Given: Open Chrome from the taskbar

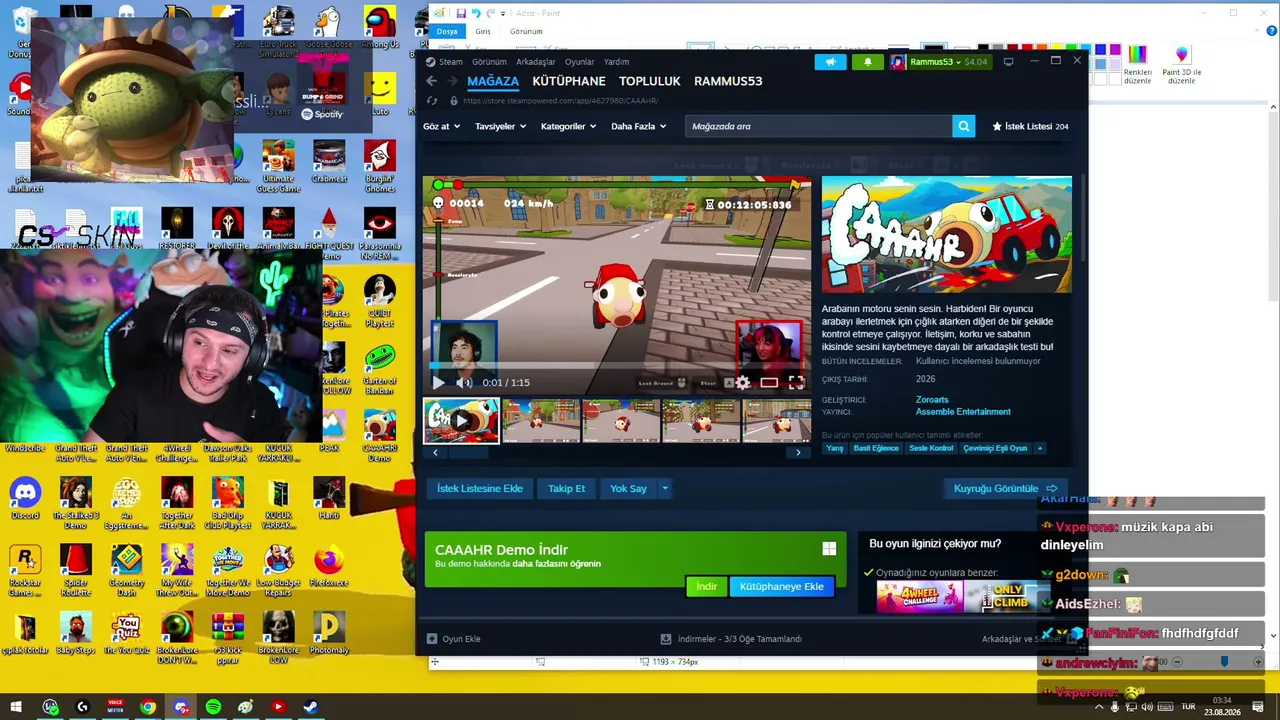Looking at the screenshot, I should (148, 707).
